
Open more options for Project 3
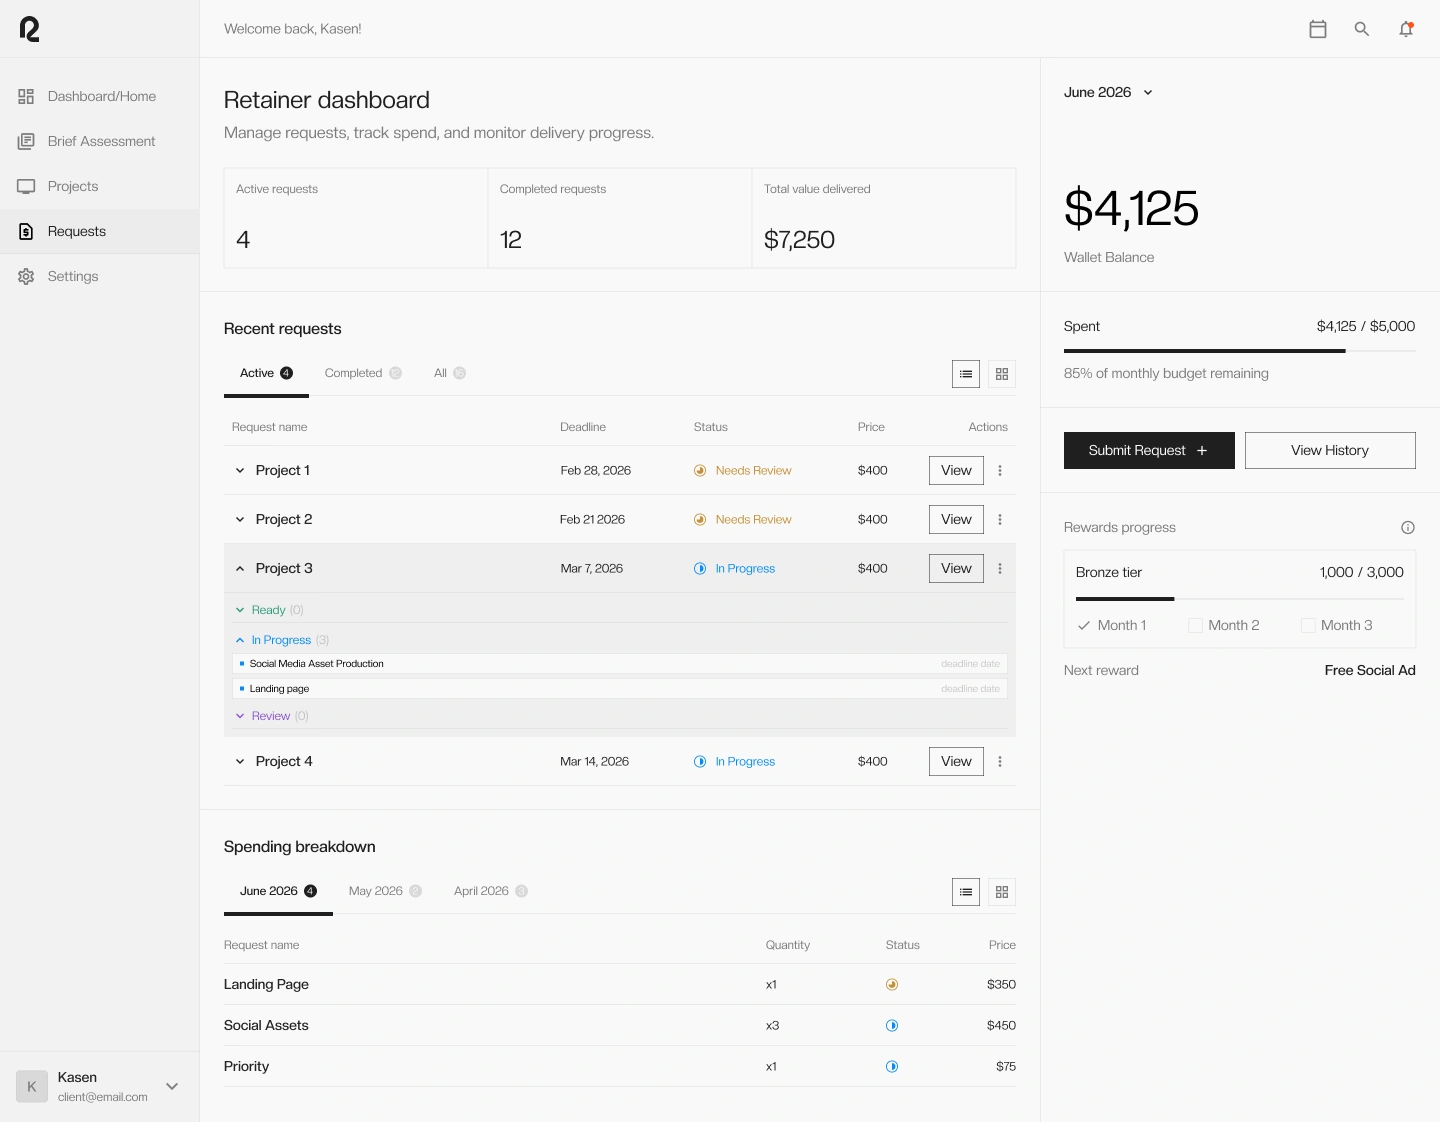point(1000,569)
